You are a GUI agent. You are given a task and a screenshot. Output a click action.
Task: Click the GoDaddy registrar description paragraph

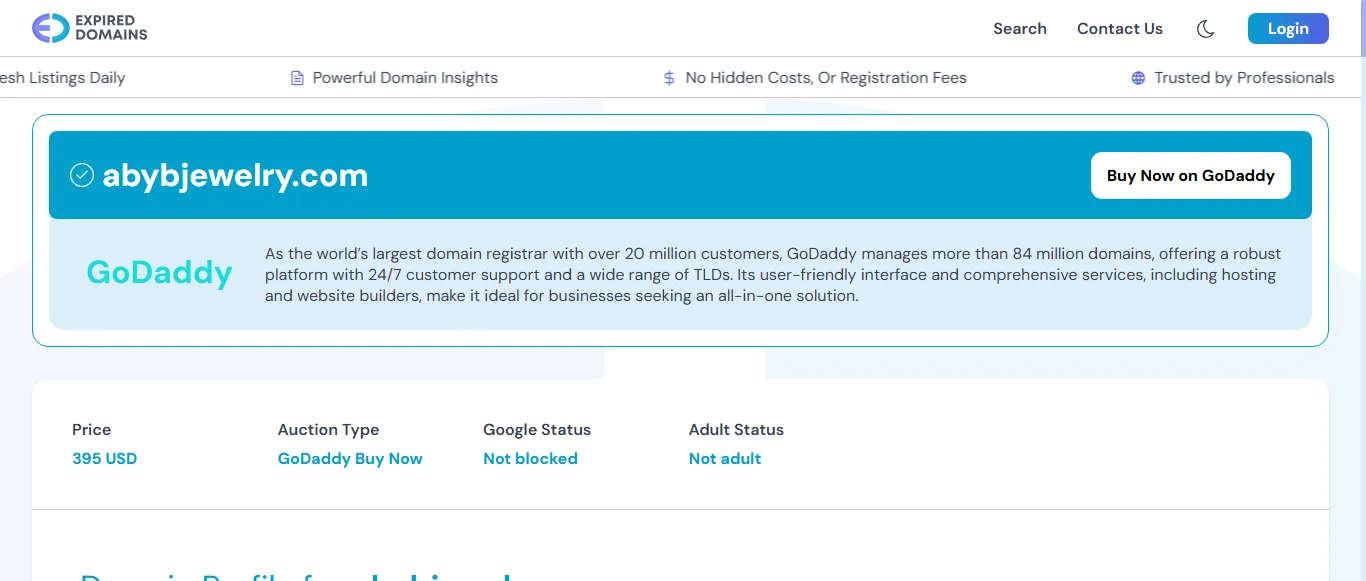[772, 275]
